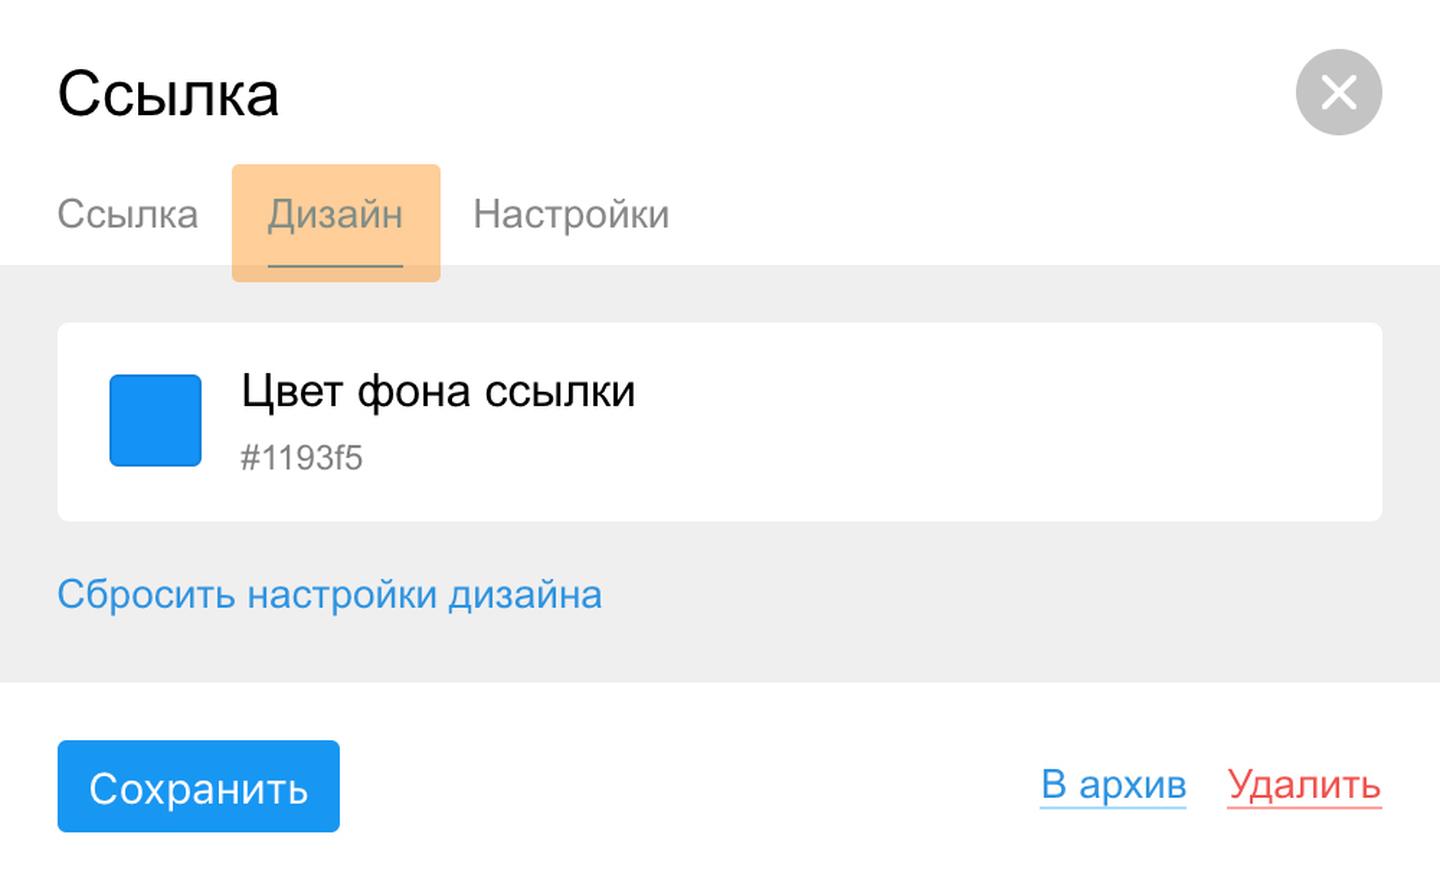
Task: Click the Цвет фона ссылки label
Action: (x=439, y=392)
